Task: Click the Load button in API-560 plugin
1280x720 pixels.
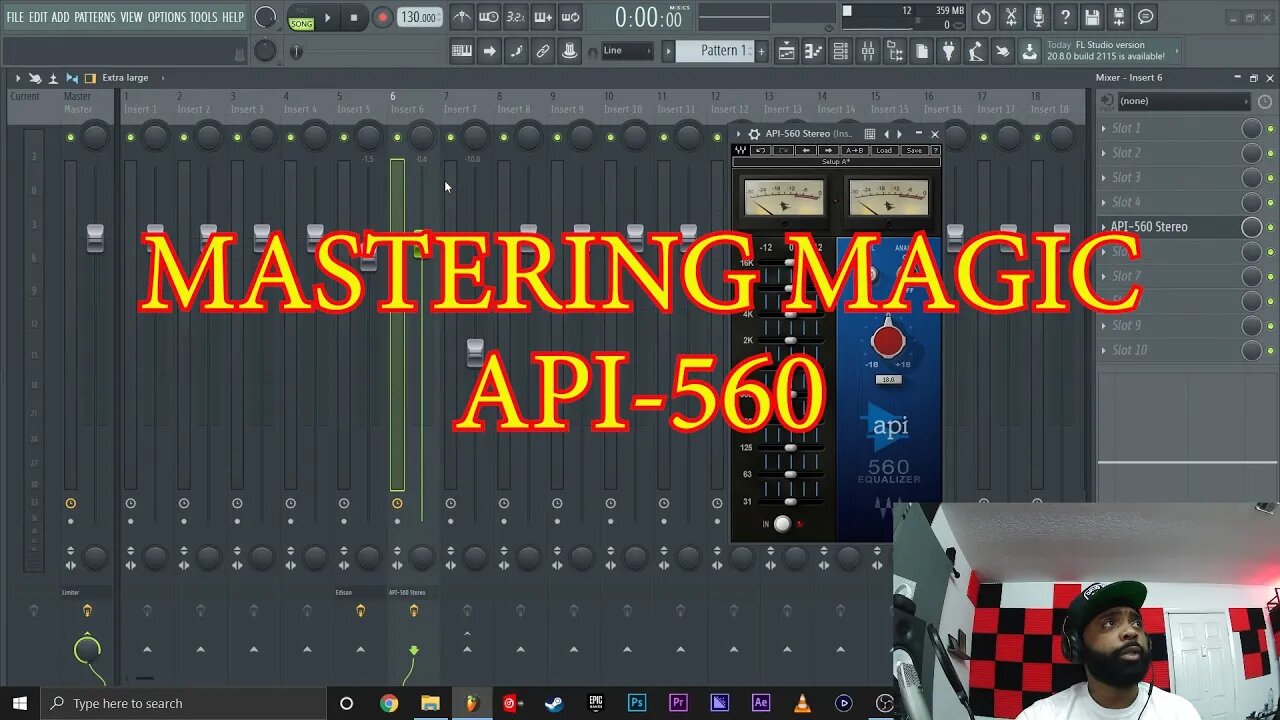Action: pyautogui.click(x=884, y=150)
